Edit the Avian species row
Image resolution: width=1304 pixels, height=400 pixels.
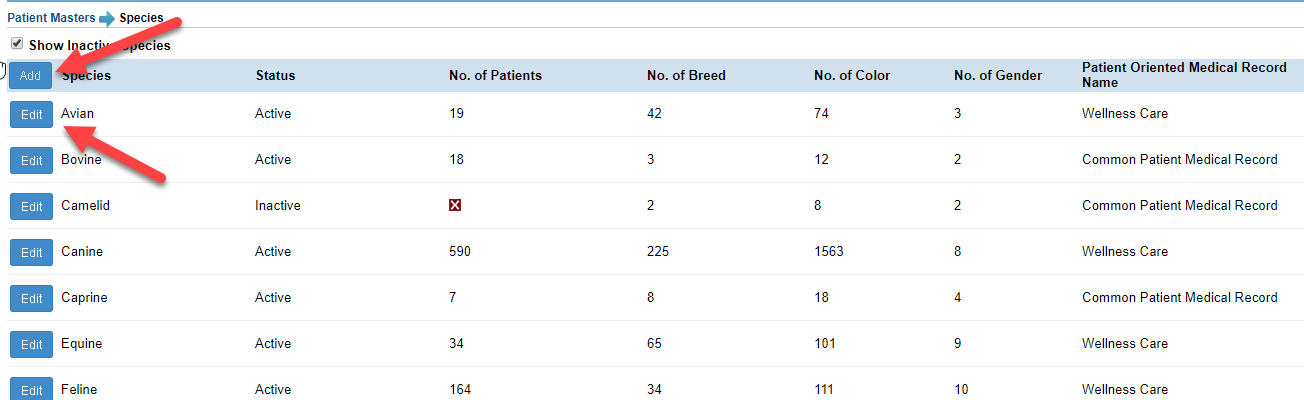pos(31,114)
